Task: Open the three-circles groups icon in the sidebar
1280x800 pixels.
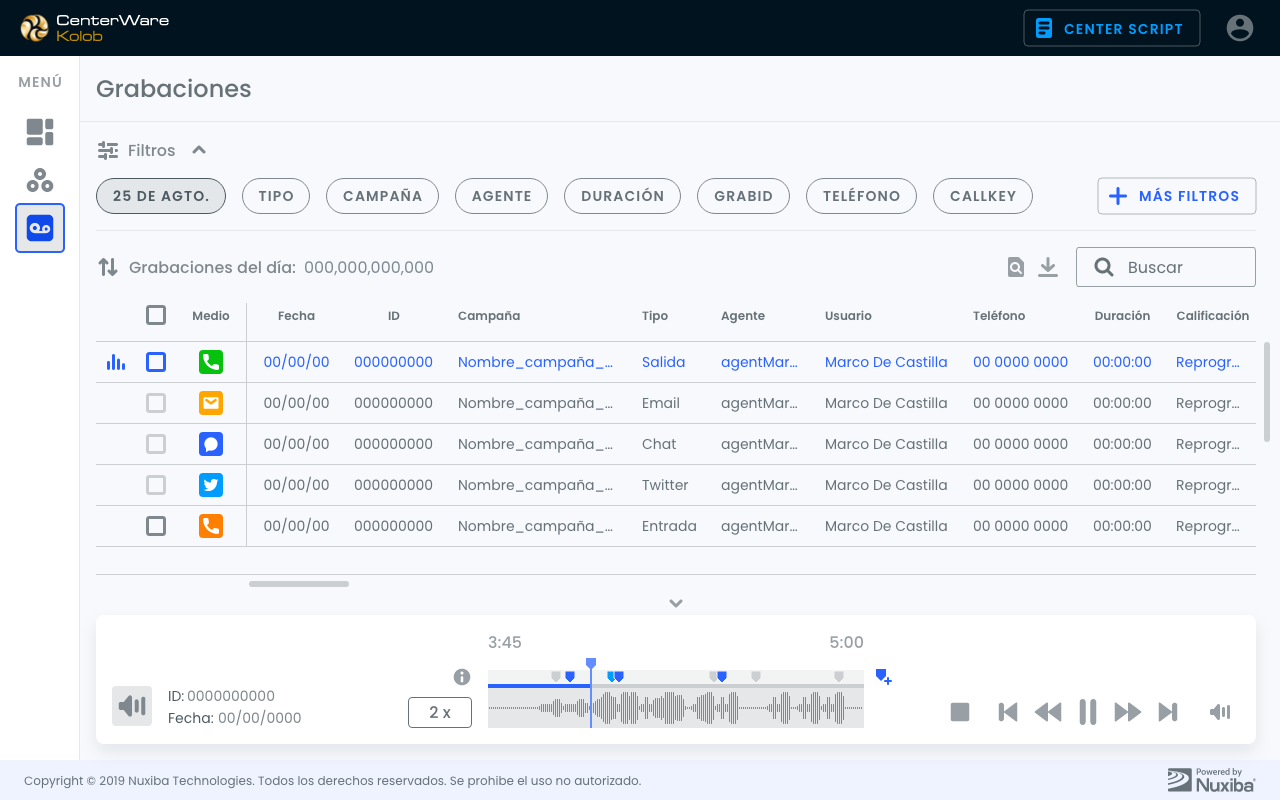Action: point(40,180)
